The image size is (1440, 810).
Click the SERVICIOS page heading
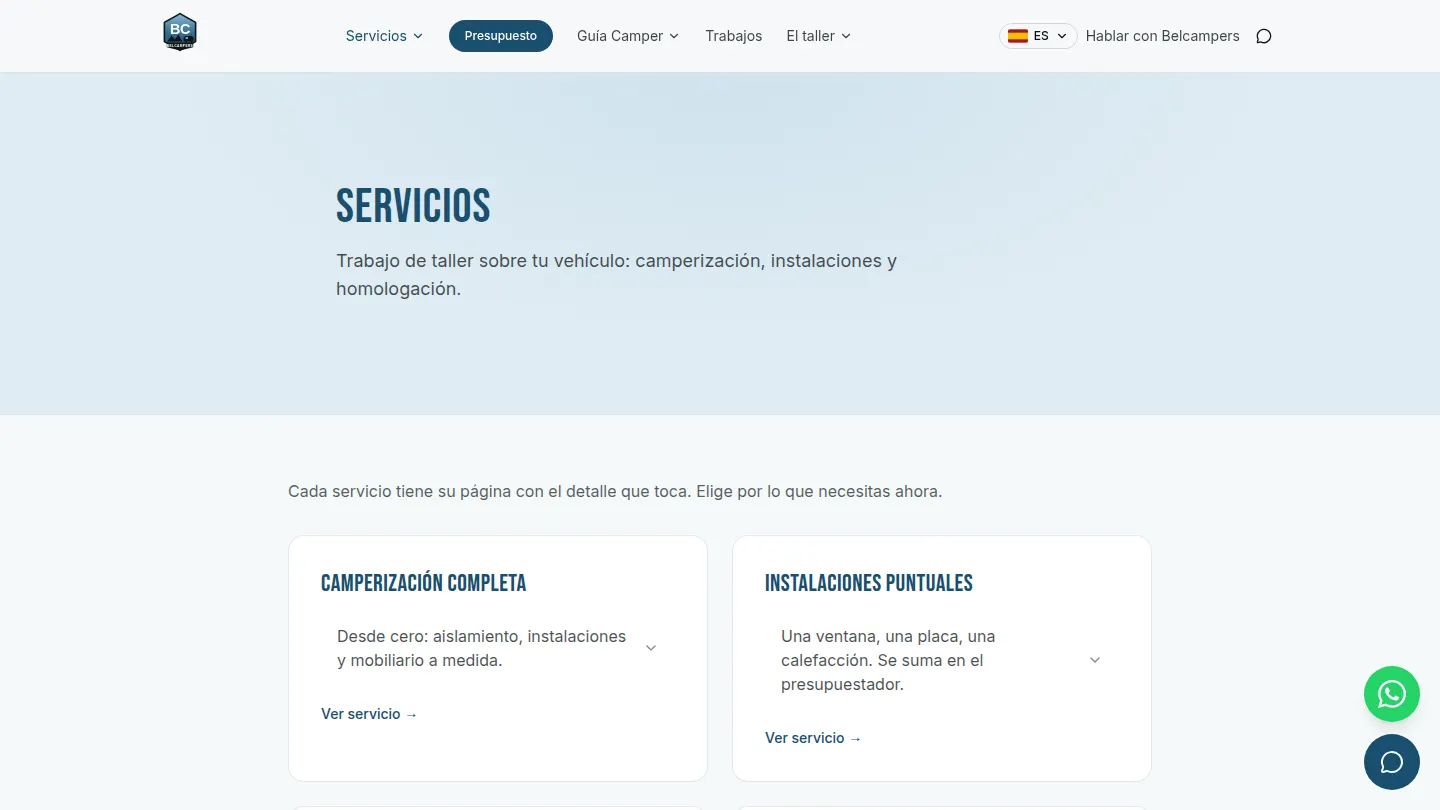[413, 206]
